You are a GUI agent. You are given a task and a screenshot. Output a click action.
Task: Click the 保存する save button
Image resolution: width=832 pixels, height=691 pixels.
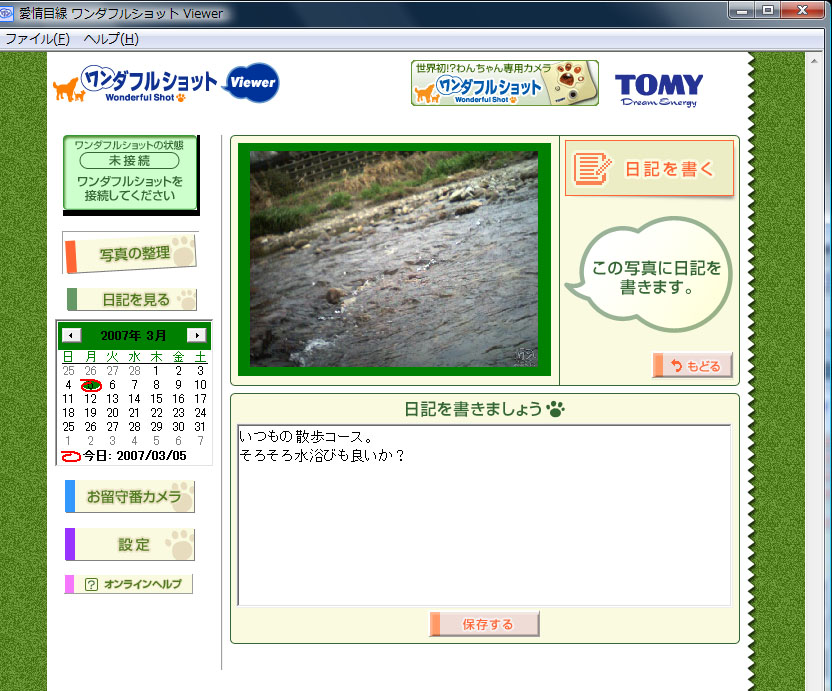484,624
